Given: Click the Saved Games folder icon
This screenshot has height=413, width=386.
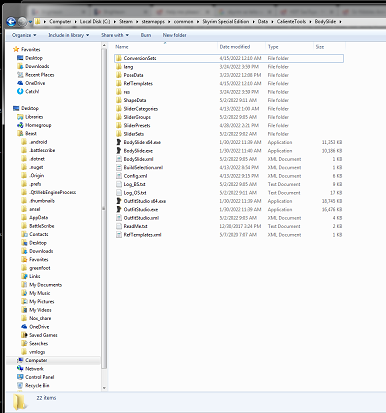Looking at the screenshot, I should tap(24, 335).
